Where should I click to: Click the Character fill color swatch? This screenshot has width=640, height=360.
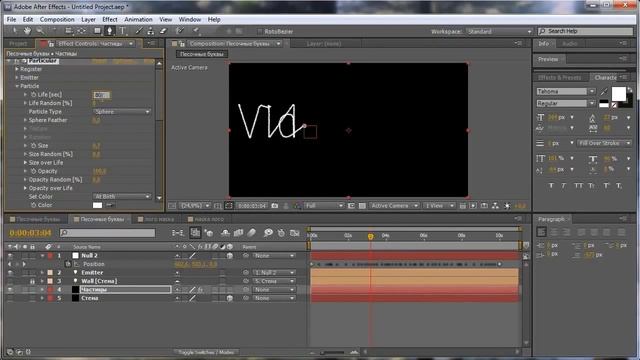tap(618, 94)
